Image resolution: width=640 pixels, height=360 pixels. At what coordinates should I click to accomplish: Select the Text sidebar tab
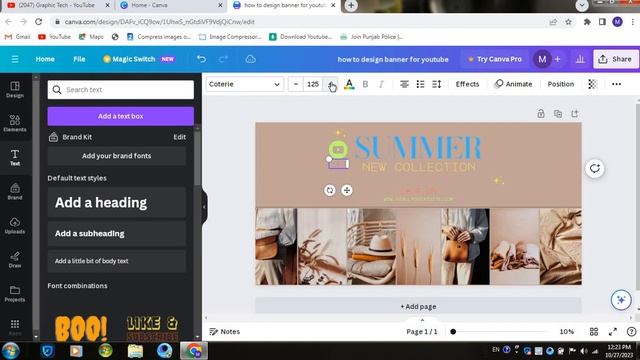[x=15, y=157]
